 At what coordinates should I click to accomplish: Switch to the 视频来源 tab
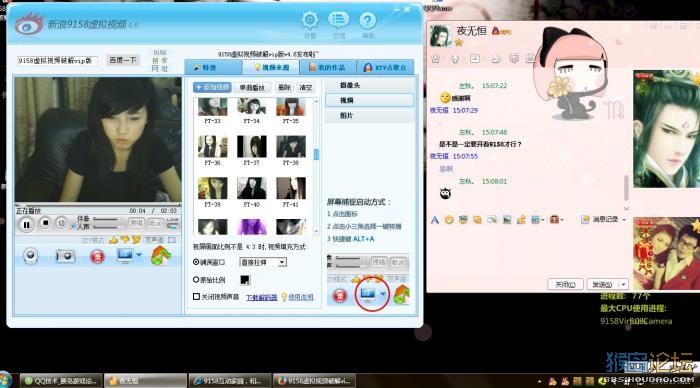(x=271, y=67)
